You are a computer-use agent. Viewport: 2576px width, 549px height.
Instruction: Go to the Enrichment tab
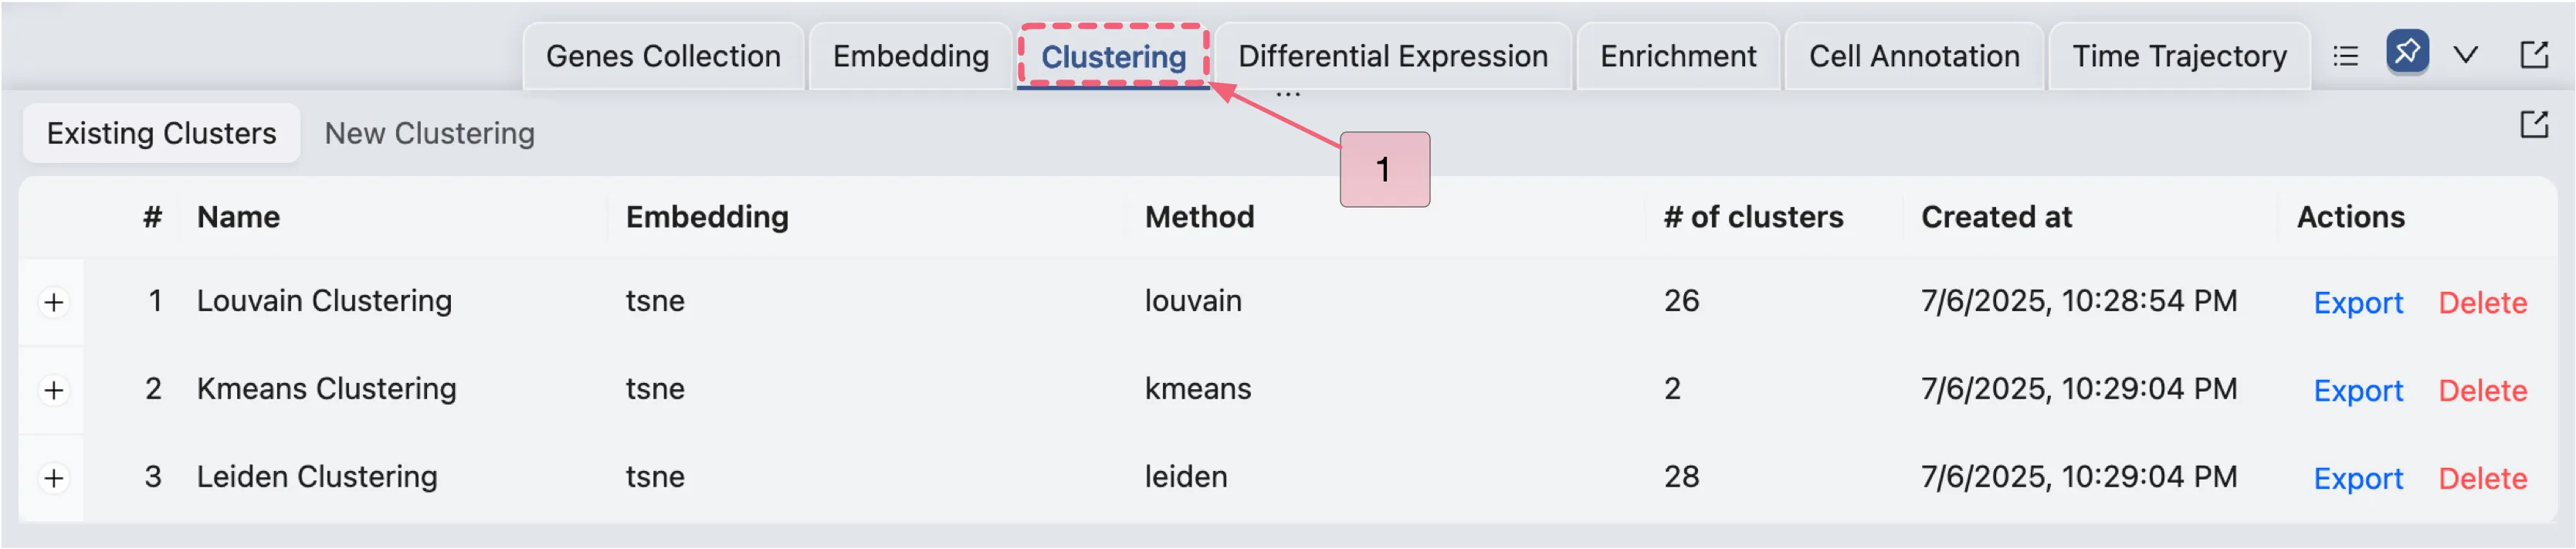pos(1677,57)
